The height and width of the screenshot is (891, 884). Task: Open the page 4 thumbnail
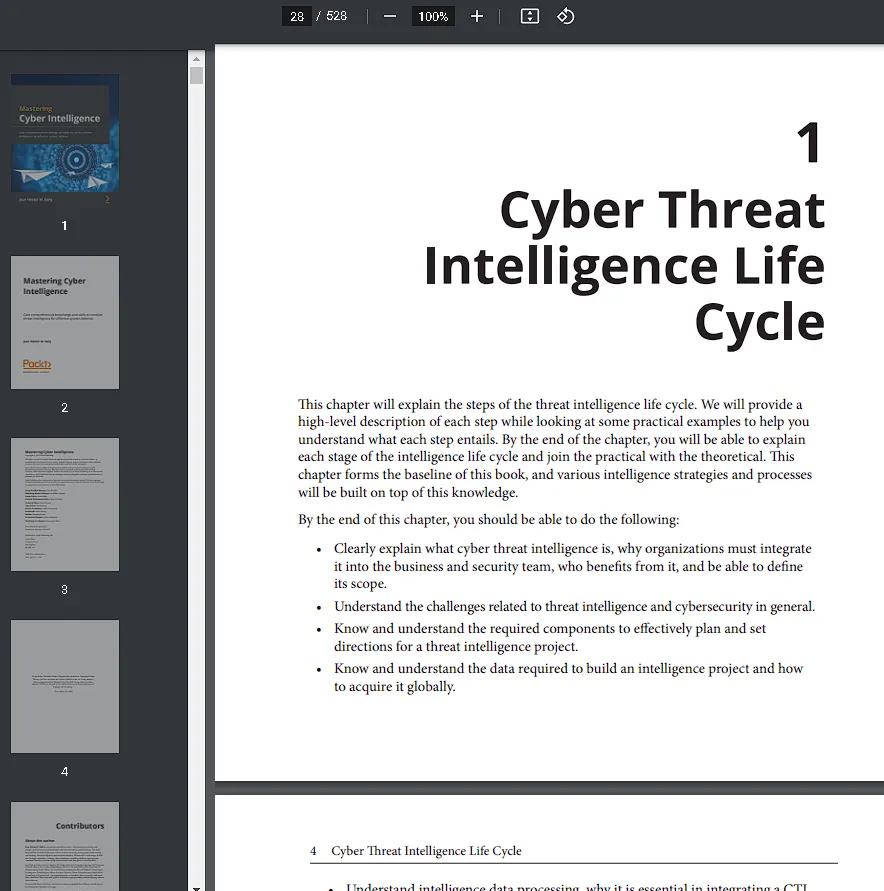pyautogui.click(x=65, y=686)
